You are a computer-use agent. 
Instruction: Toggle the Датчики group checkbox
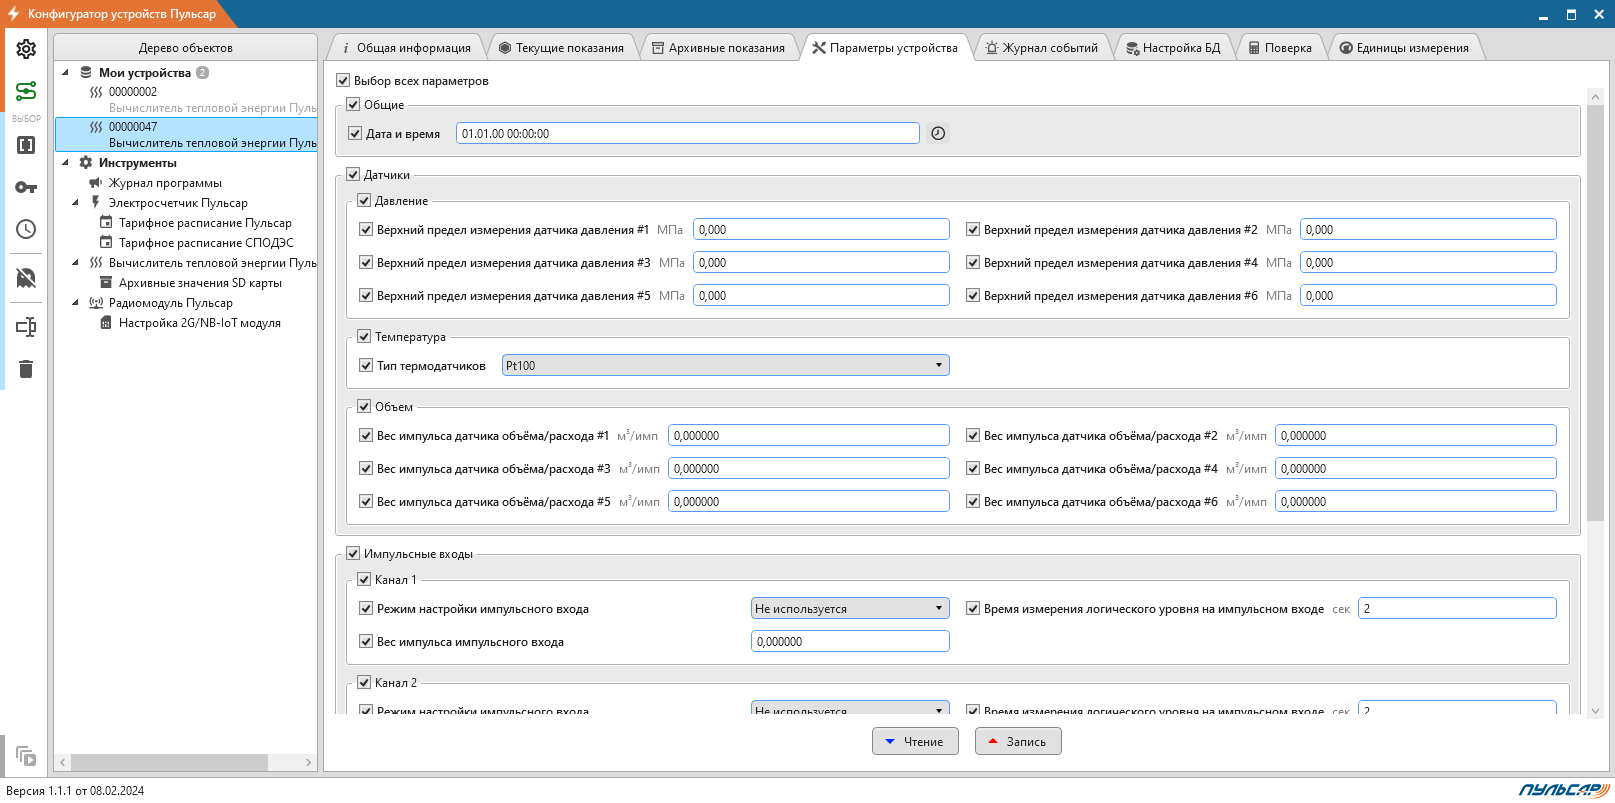(x=353, y=174)
